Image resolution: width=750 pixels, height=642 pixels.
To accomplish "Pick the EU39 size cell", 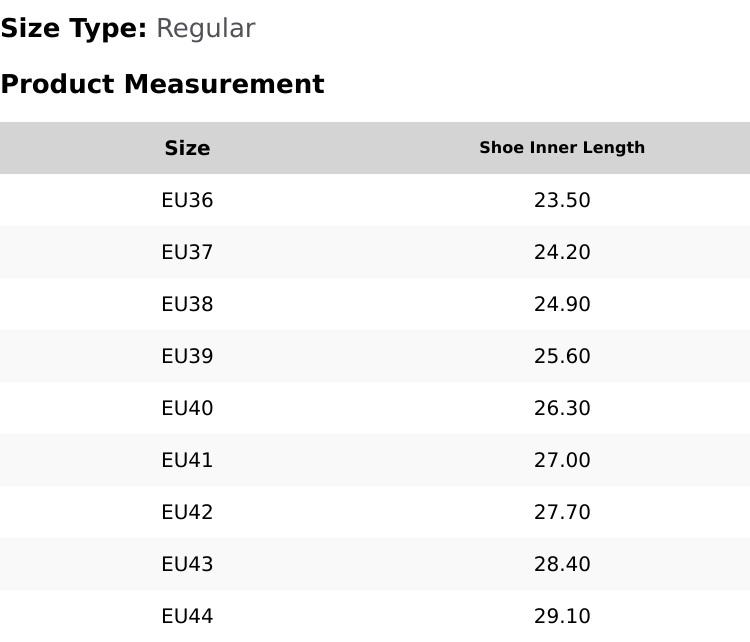I will tap(187, 356).
